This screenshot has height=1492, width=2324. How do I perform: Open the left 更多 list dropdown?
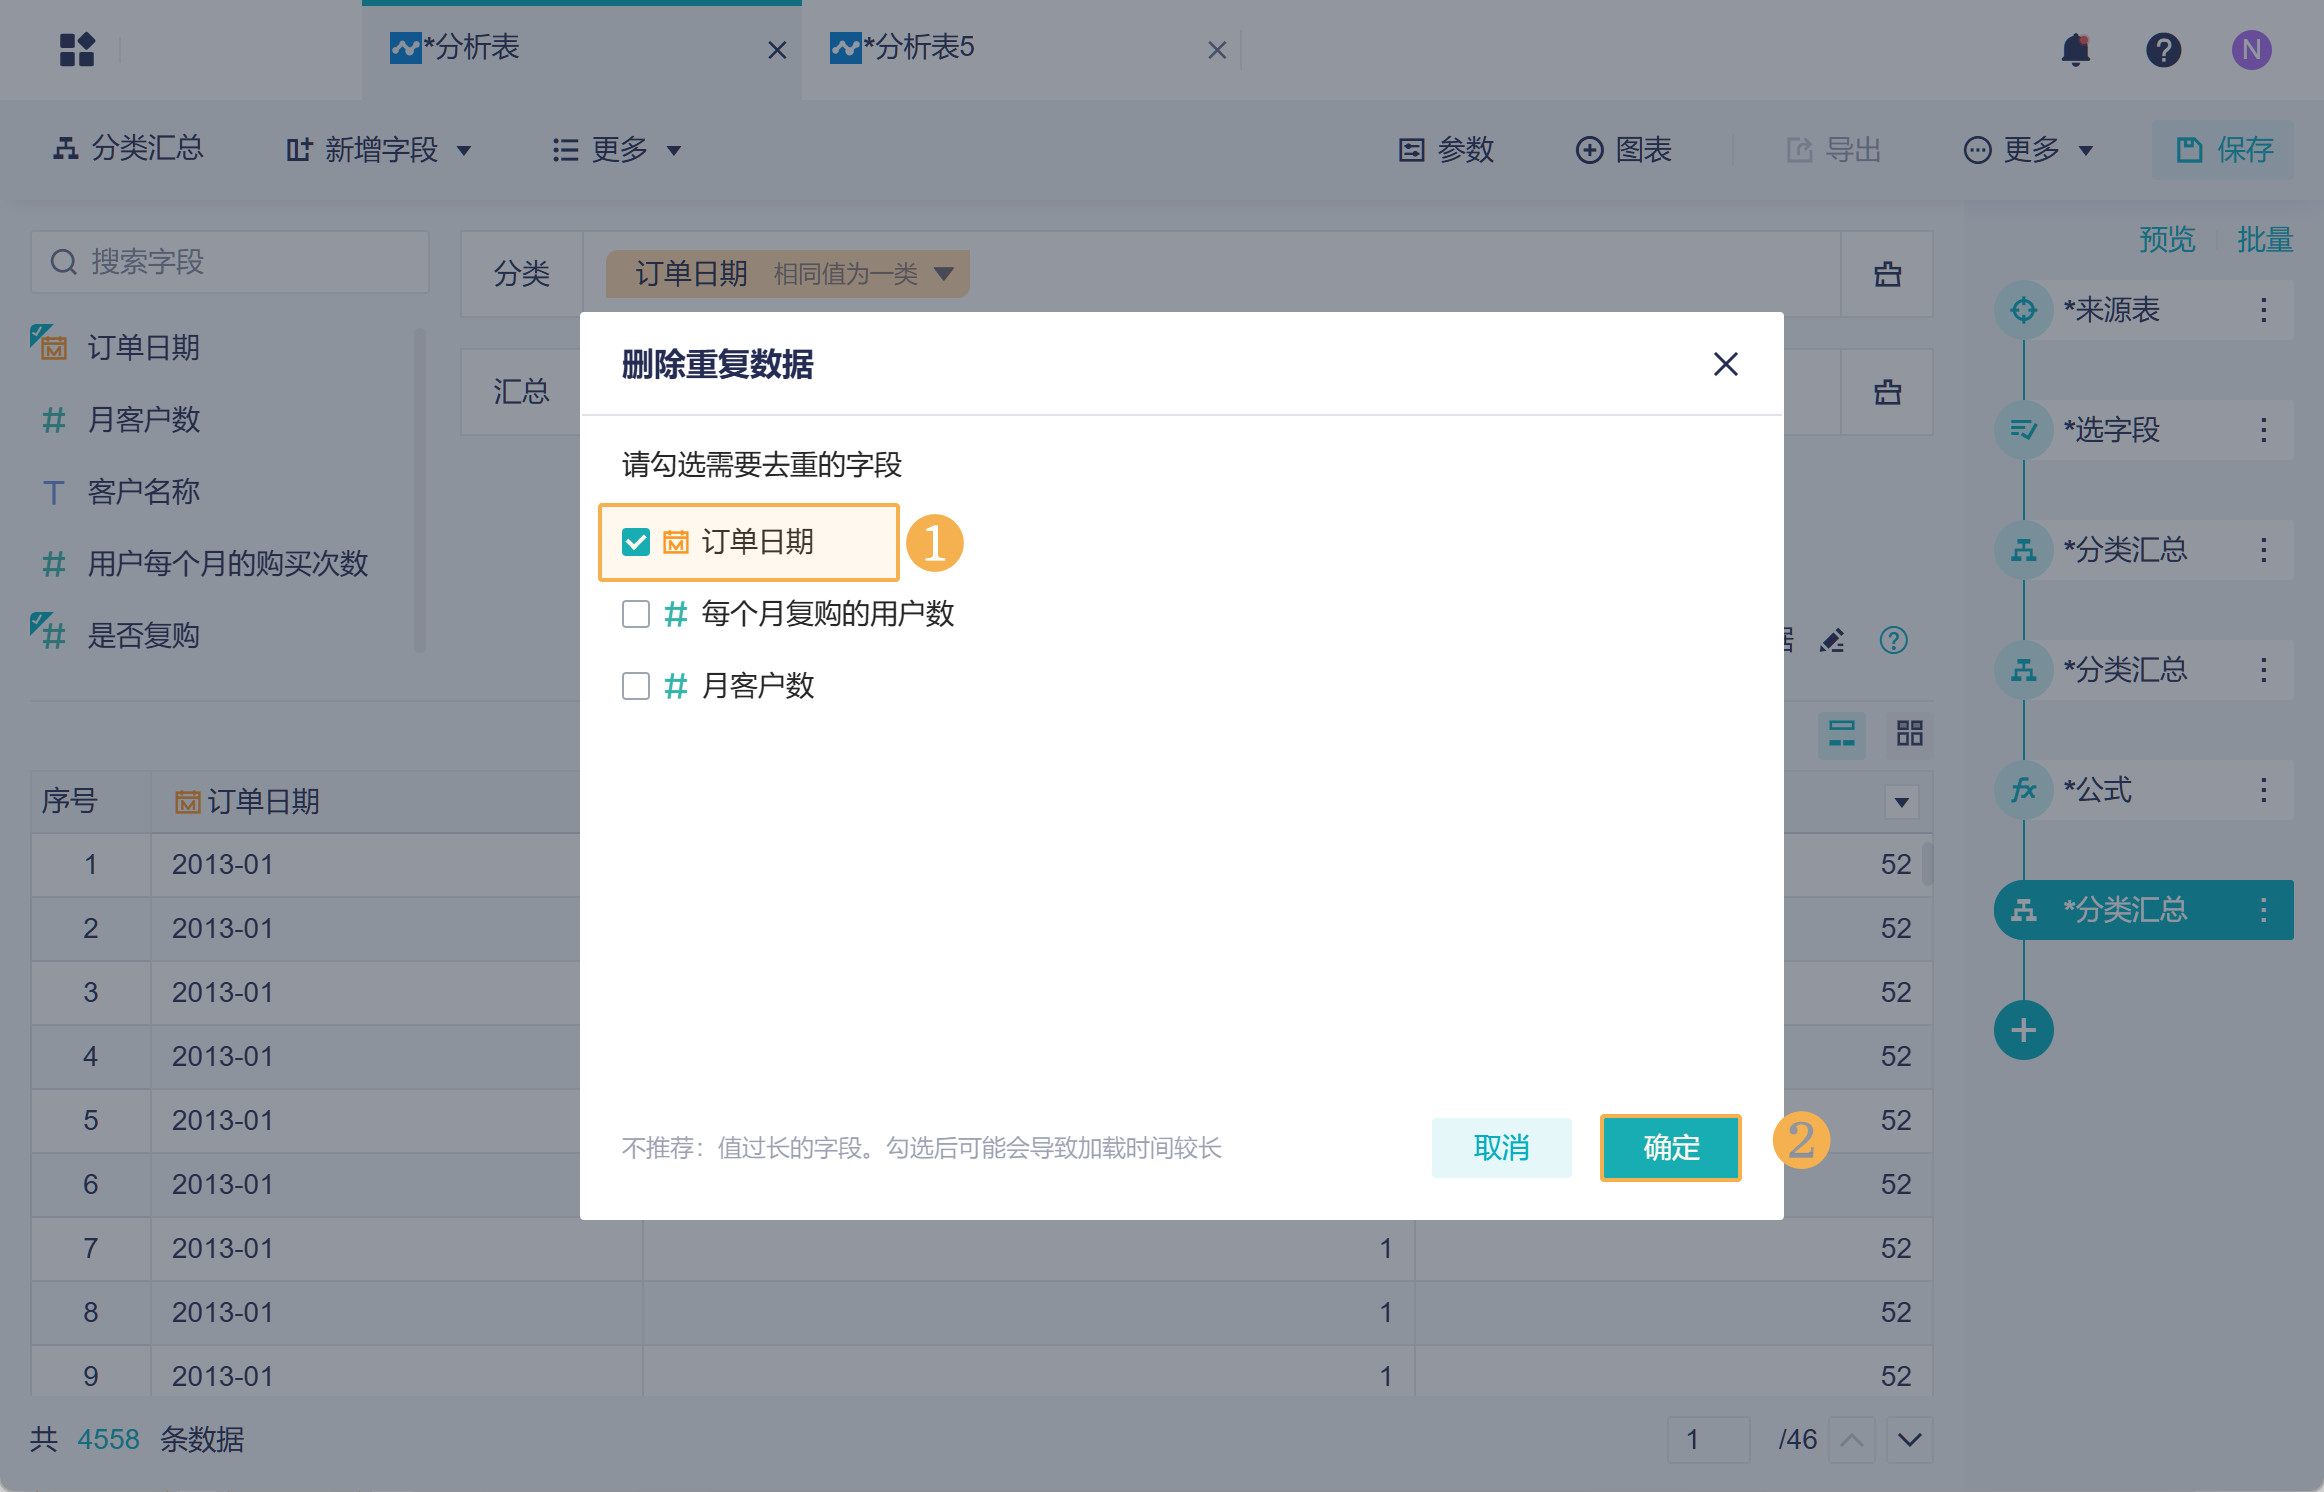[x=617, y=150]
